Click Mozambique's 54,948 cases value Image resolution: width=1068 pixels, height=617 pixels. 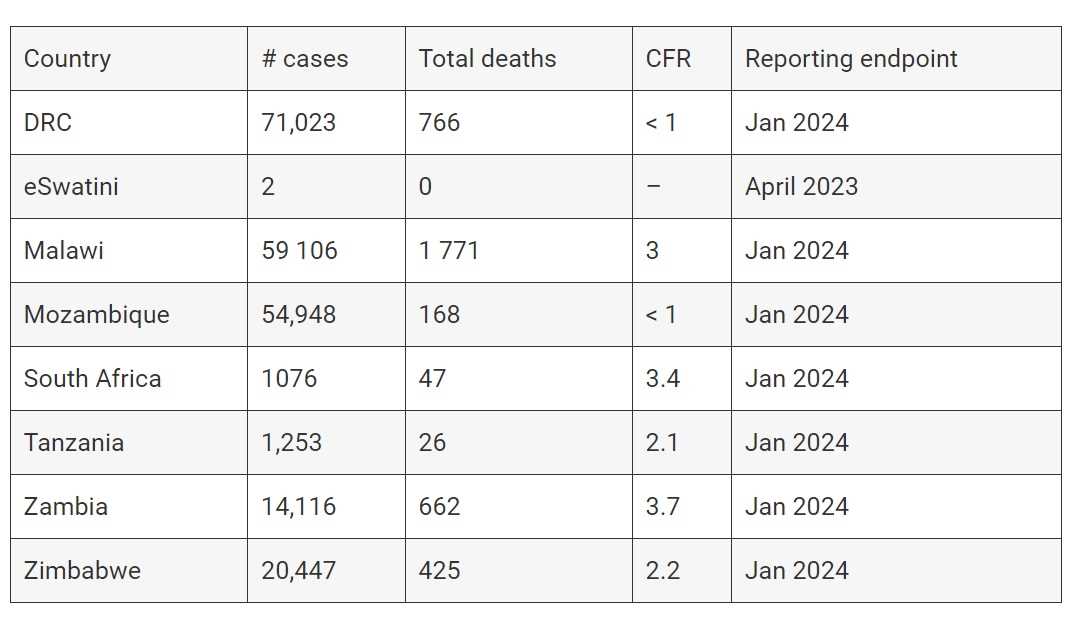tap(299, 315)
